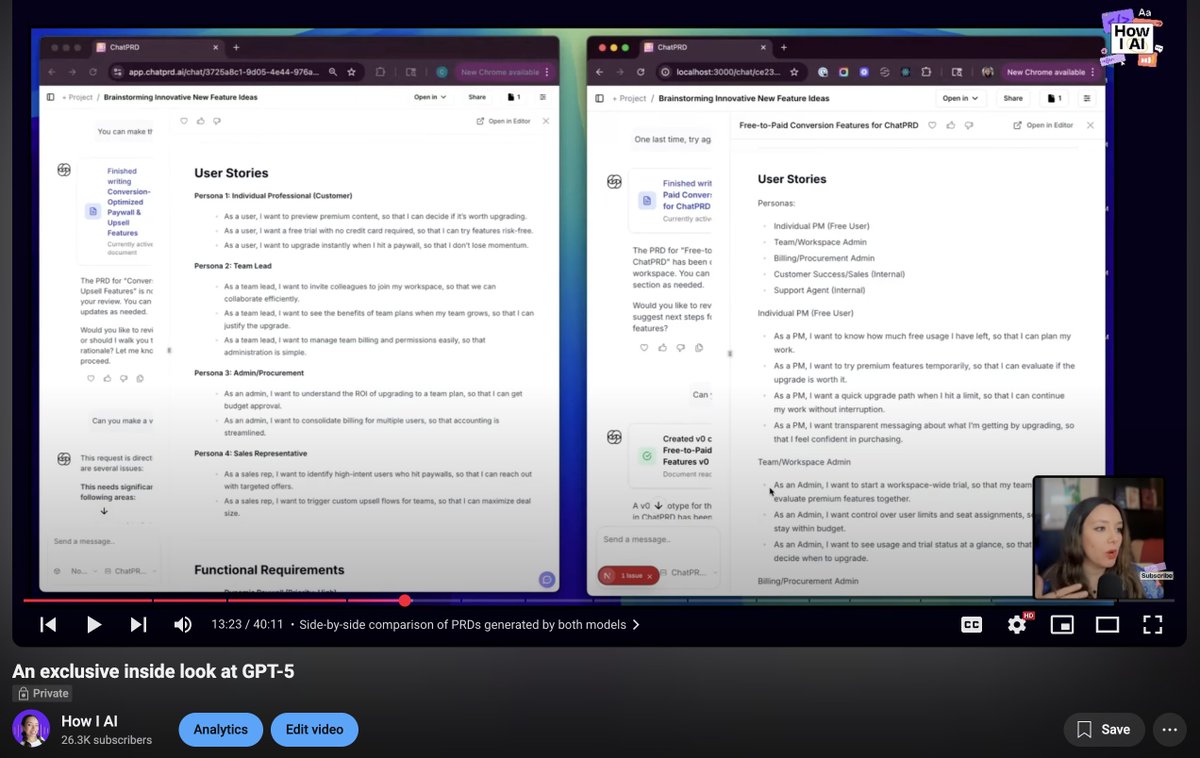Switch to theater mode
Viewport: 1200px width, 758px height.
tap(1107, 625)
